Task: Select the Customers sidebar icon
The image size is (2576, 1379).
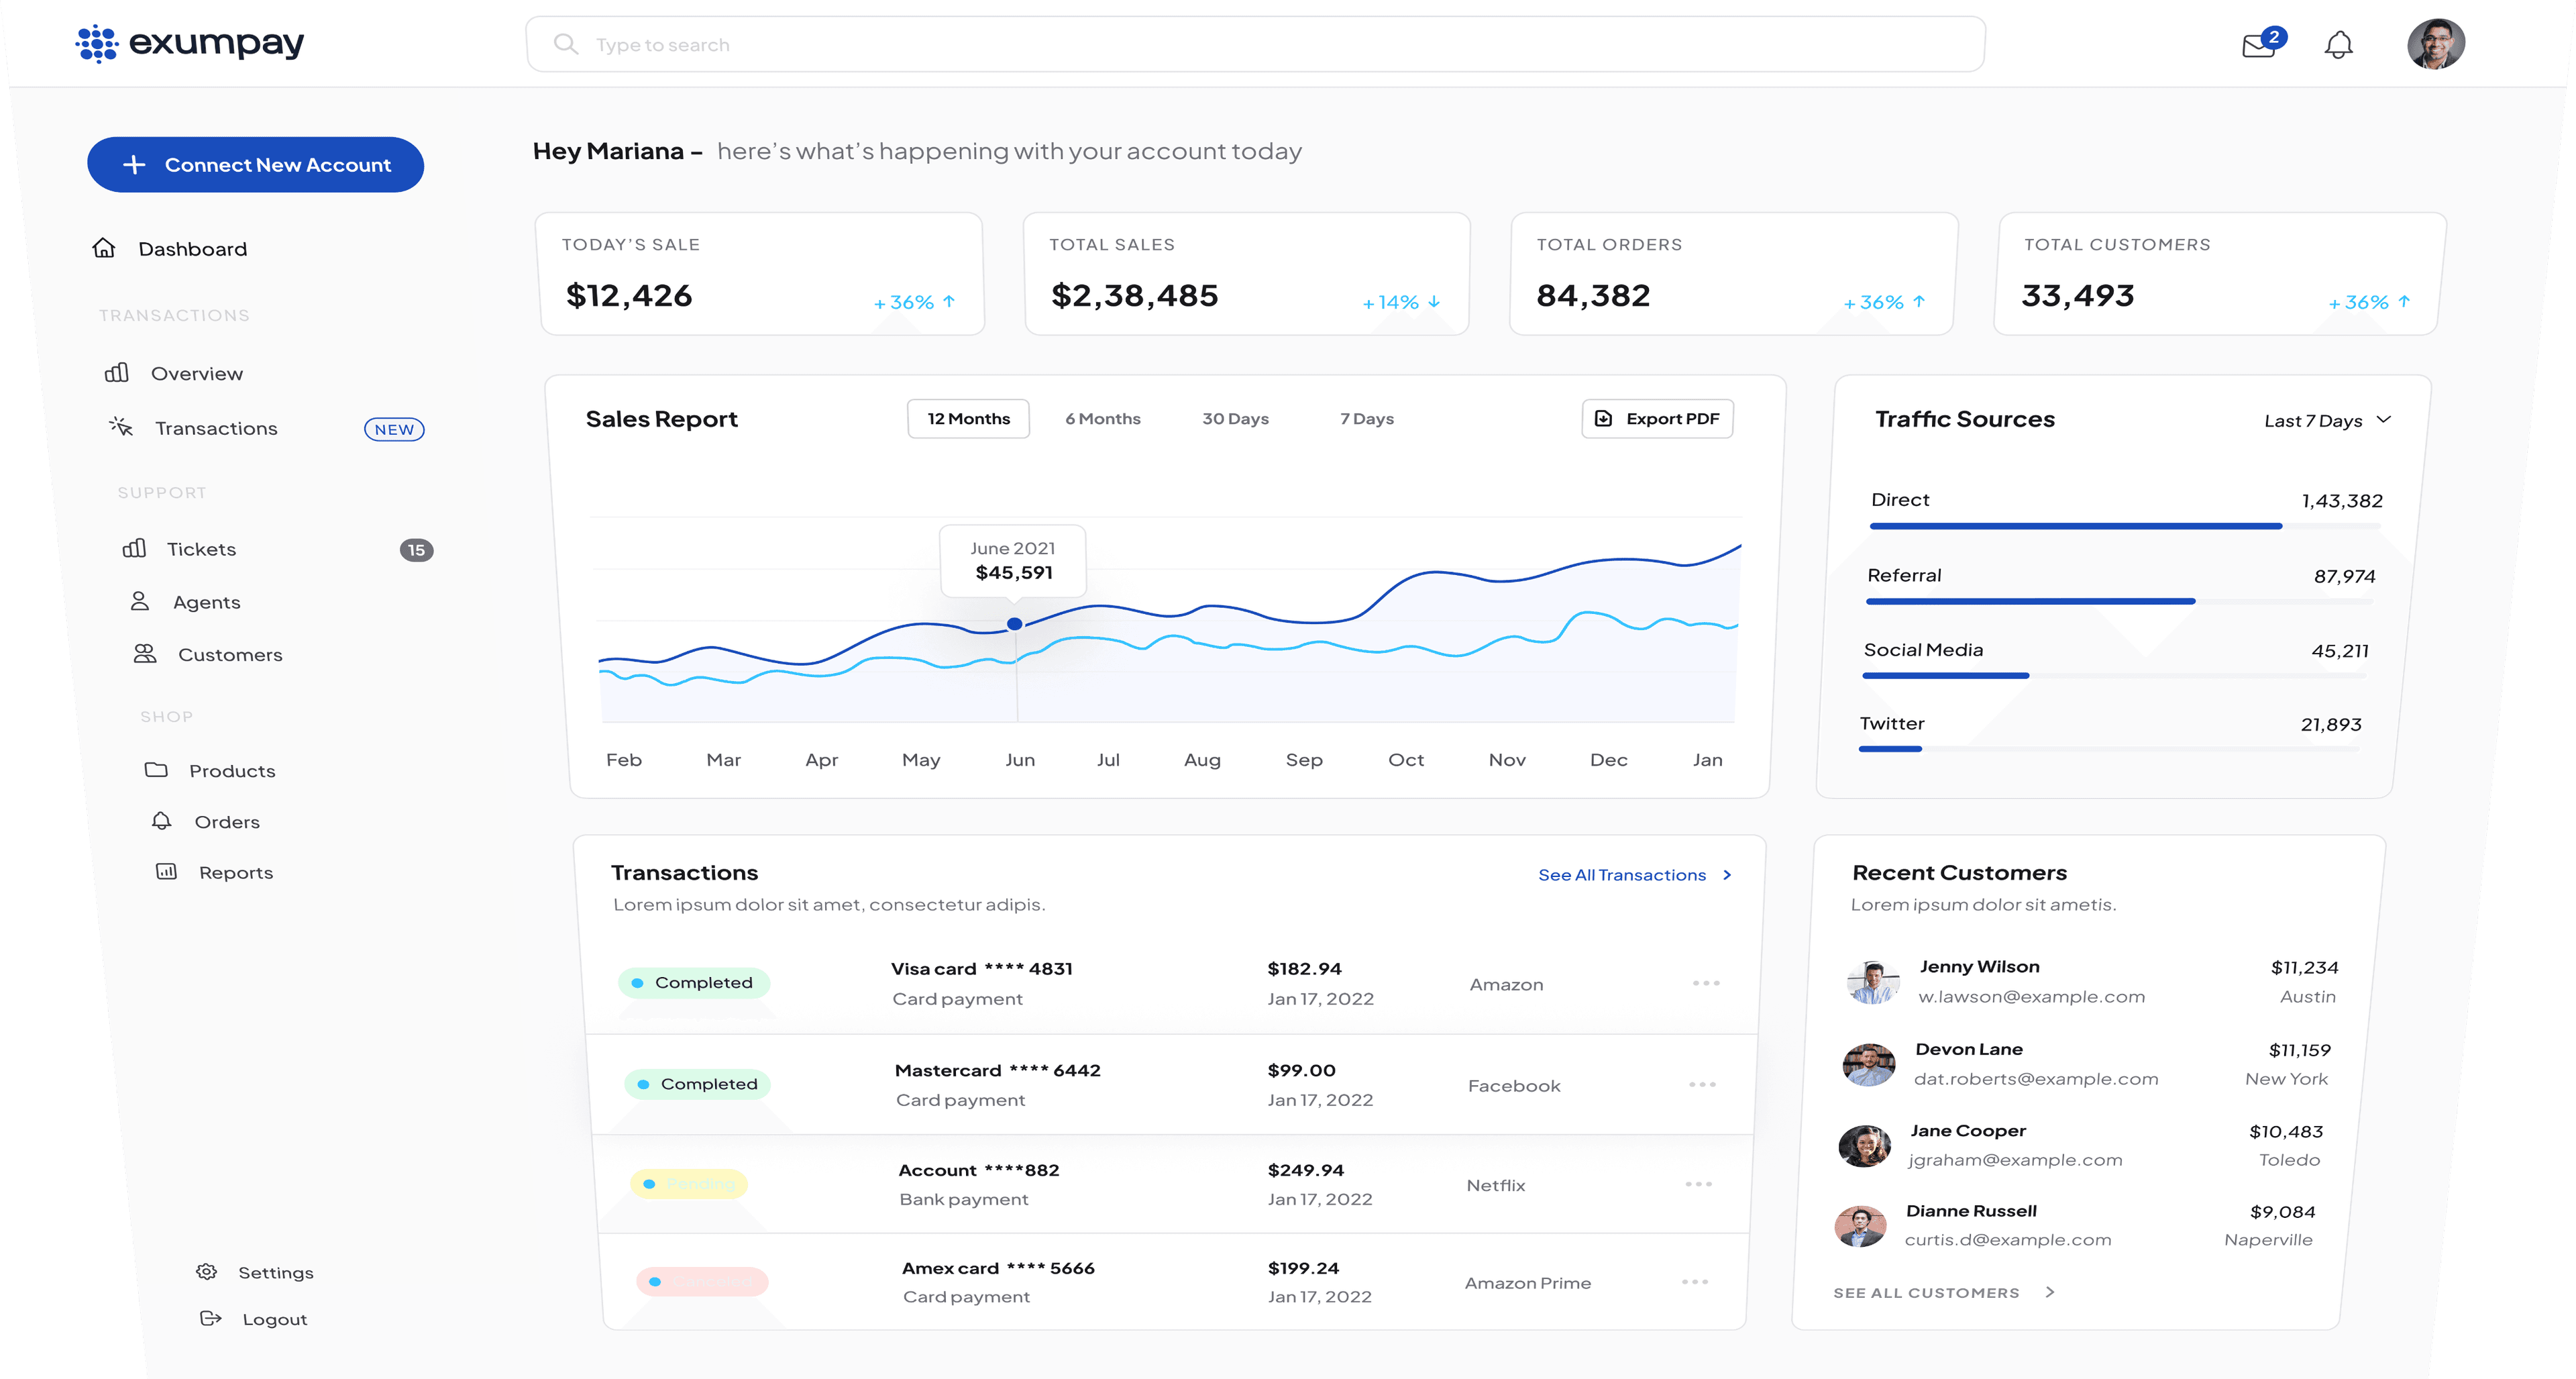Action: (144, 654)
